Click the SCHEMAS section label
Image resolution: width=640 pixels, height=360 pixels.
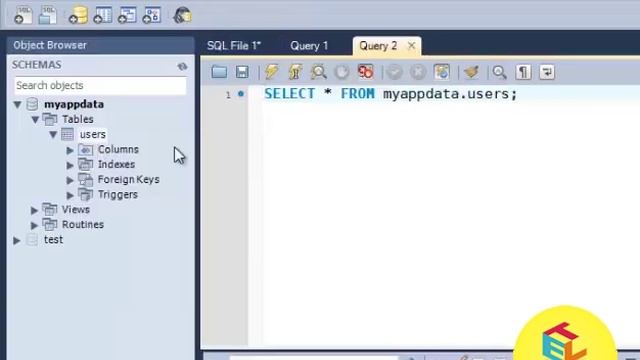pyautogui.click(x=37, y=65)
